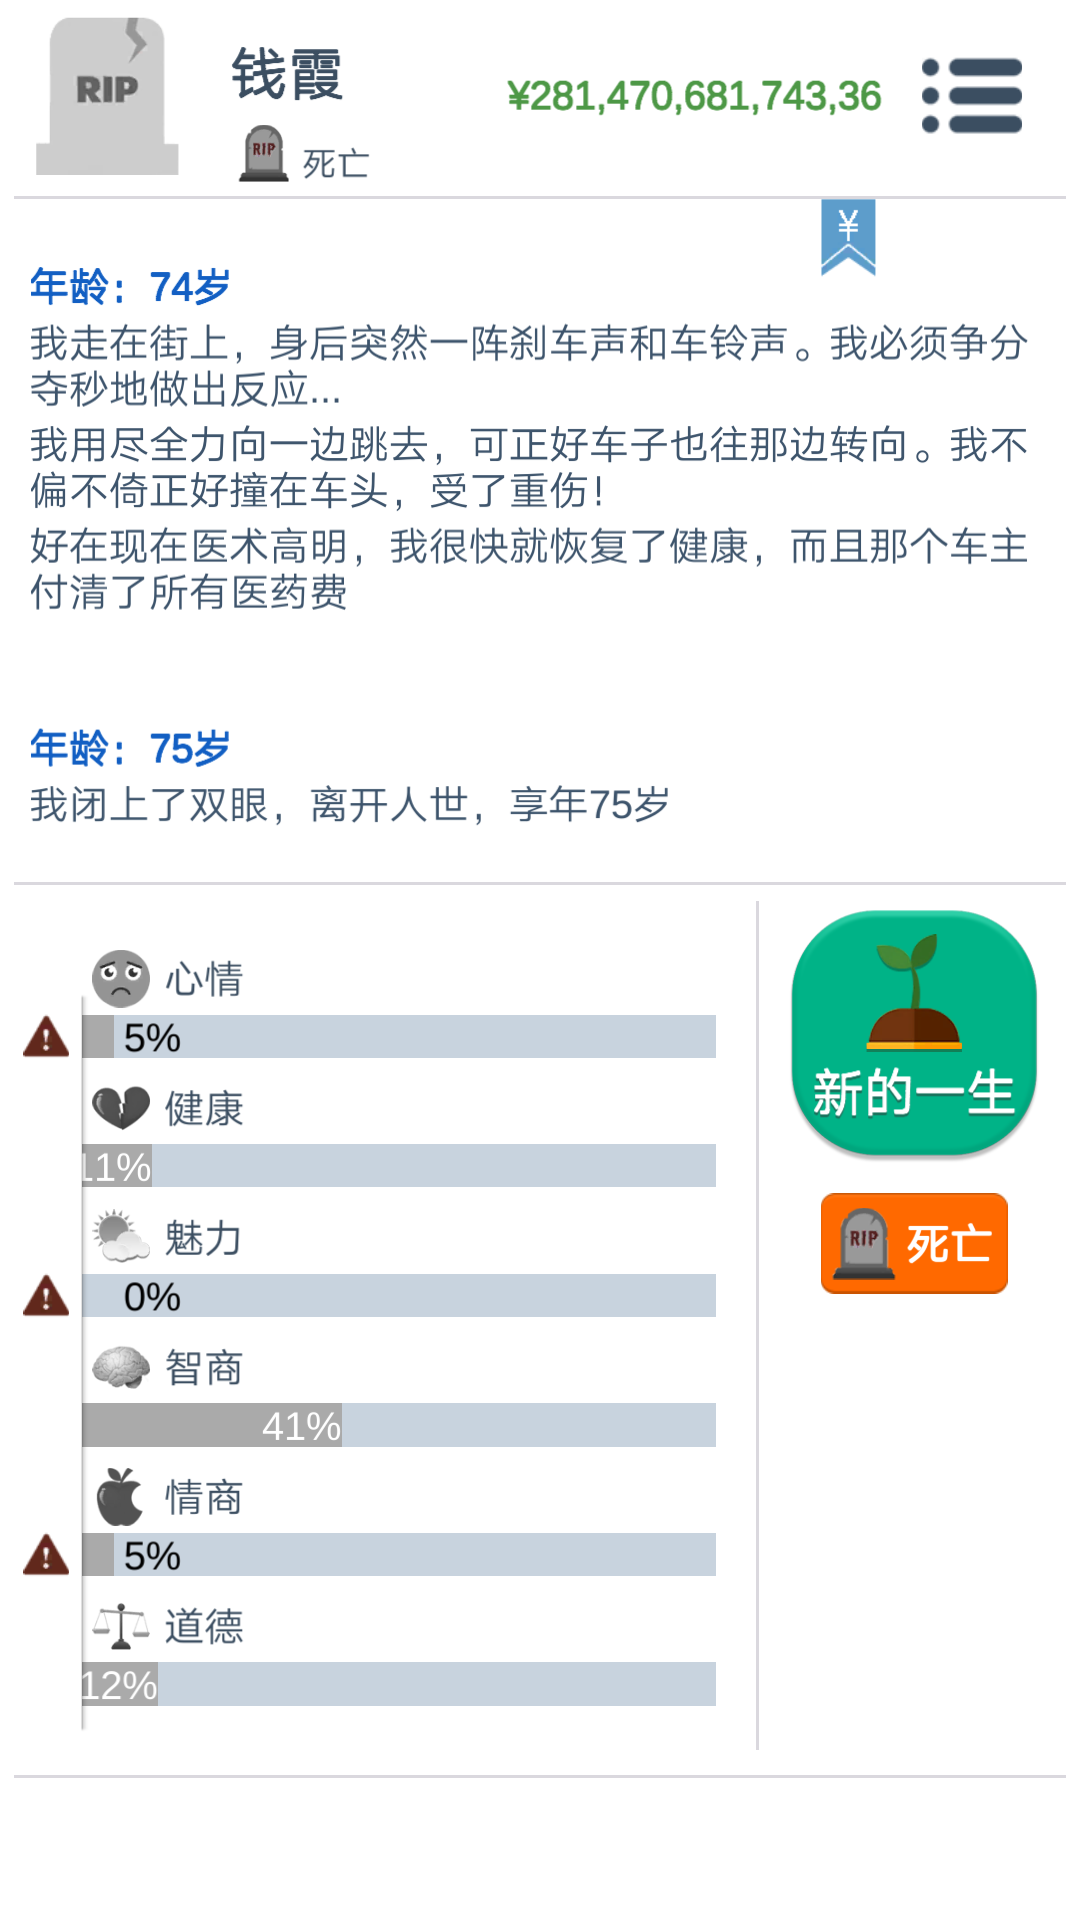Click the 智商 41% progress bar

(x=399, y=1425)
